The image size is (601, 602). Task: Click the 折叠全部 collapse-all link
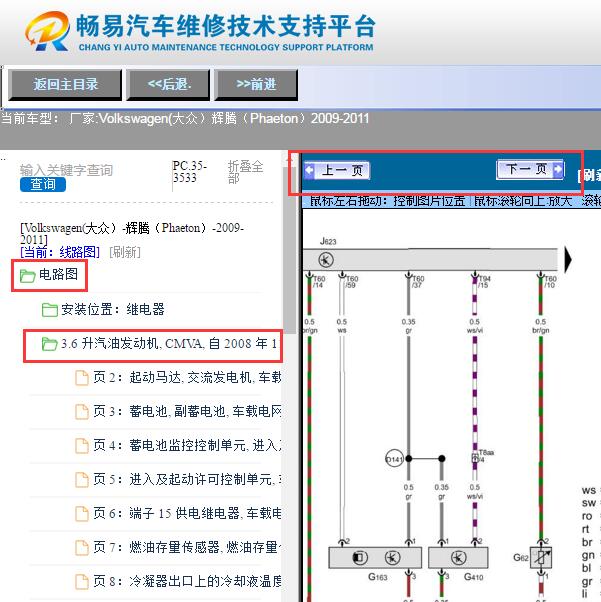245,172
